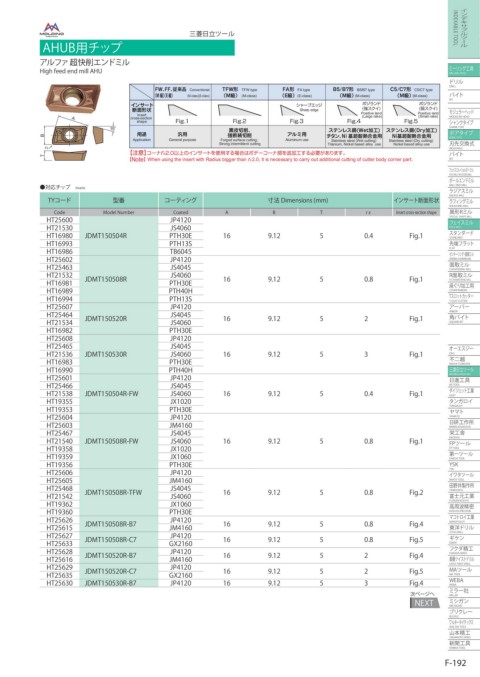
Task: Open the タンガロイ maker tab
Action: coord(463,402)
